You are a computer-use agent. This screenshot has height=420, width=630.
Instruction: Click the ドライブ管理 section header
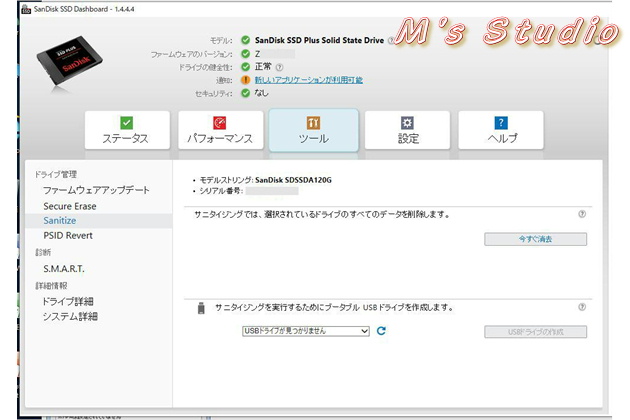point(55,174)
